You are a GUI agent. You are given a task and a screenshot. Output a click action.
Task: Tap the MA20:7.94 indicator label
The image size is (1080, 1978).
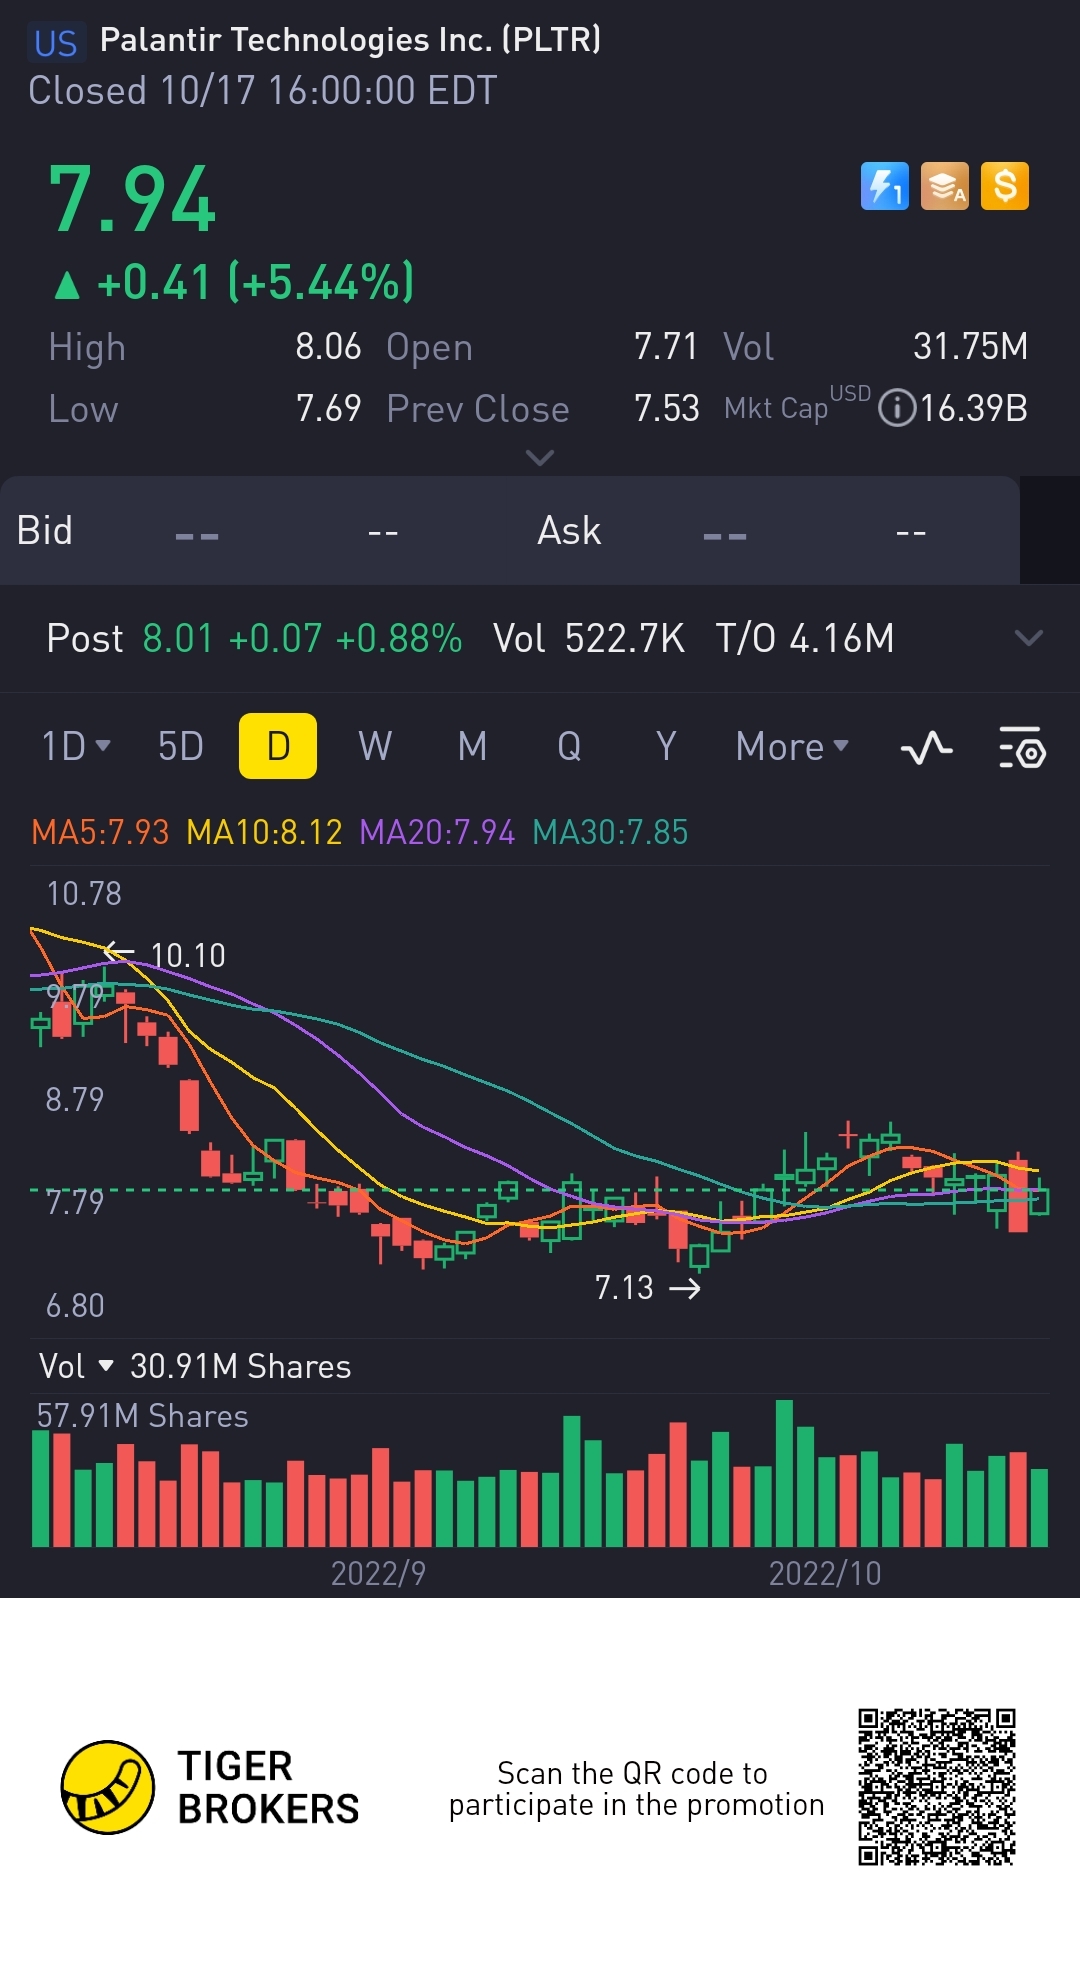tap(437, 832)
